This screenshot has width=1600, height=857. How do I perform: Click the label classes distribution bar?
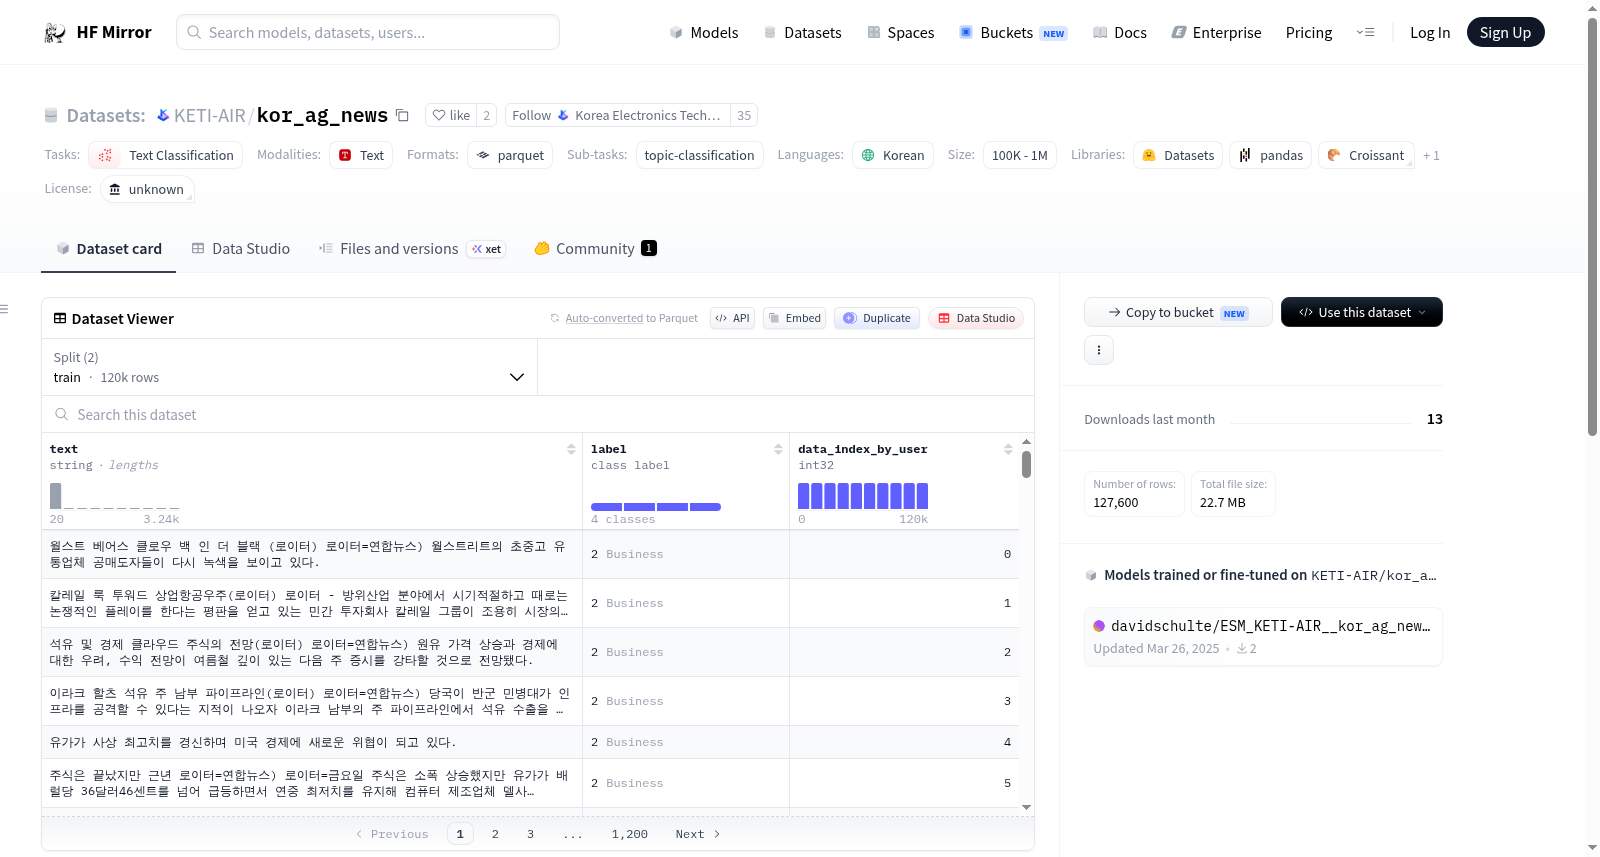pos(656,507)
